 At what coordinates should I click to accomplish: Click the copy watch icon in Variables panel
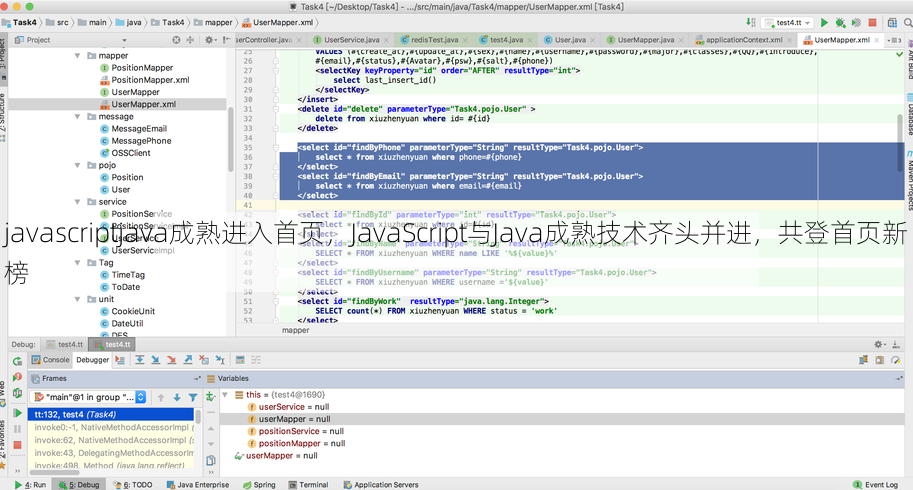211,460
